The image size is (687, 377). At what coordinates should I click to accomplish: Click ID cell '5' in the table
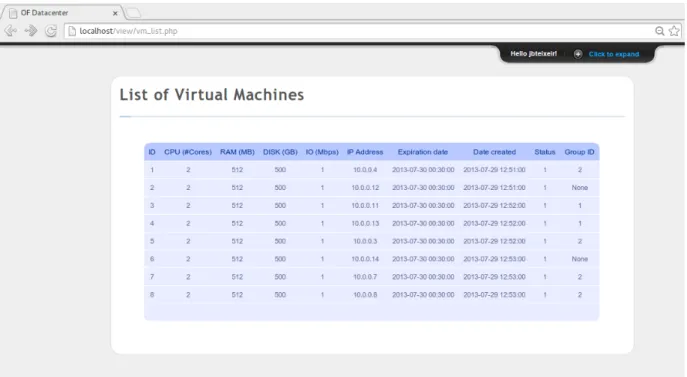click(x=152, y=241)
